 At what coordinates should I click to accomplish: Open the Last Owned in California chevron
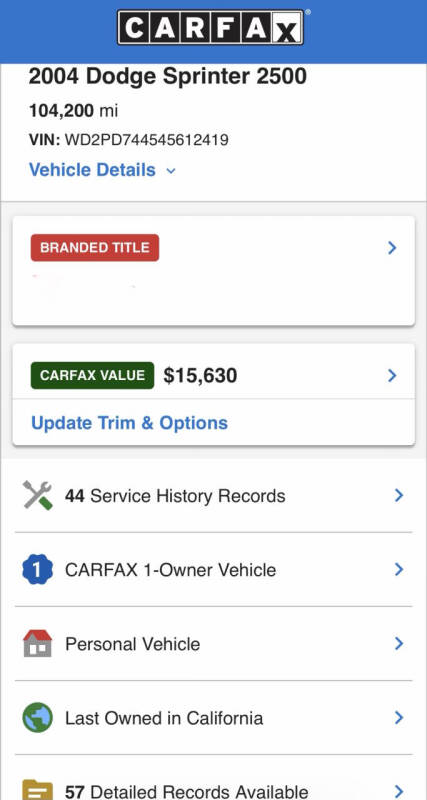pyautogui.click(x=399, y=718)
